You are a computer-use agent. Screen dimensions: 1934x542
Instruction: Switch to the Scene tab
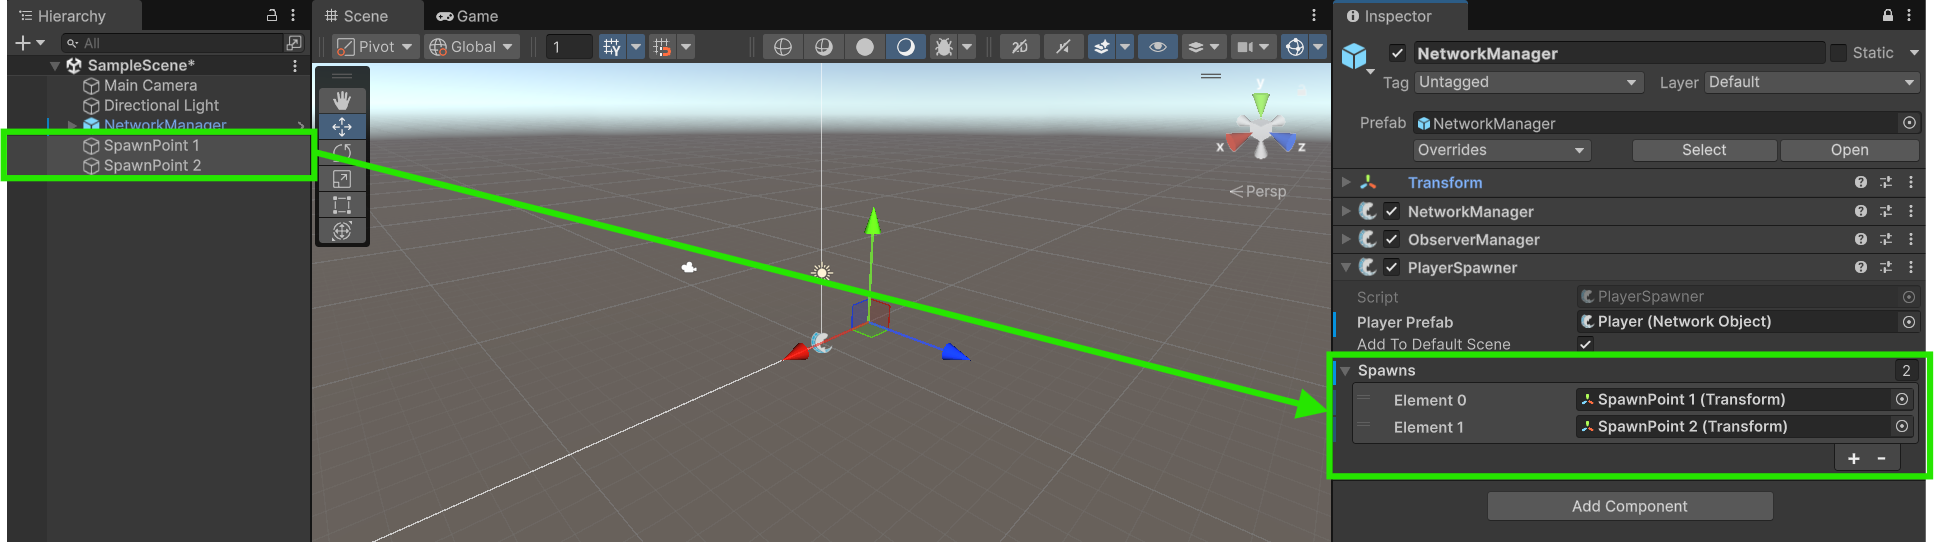point(357,16)
